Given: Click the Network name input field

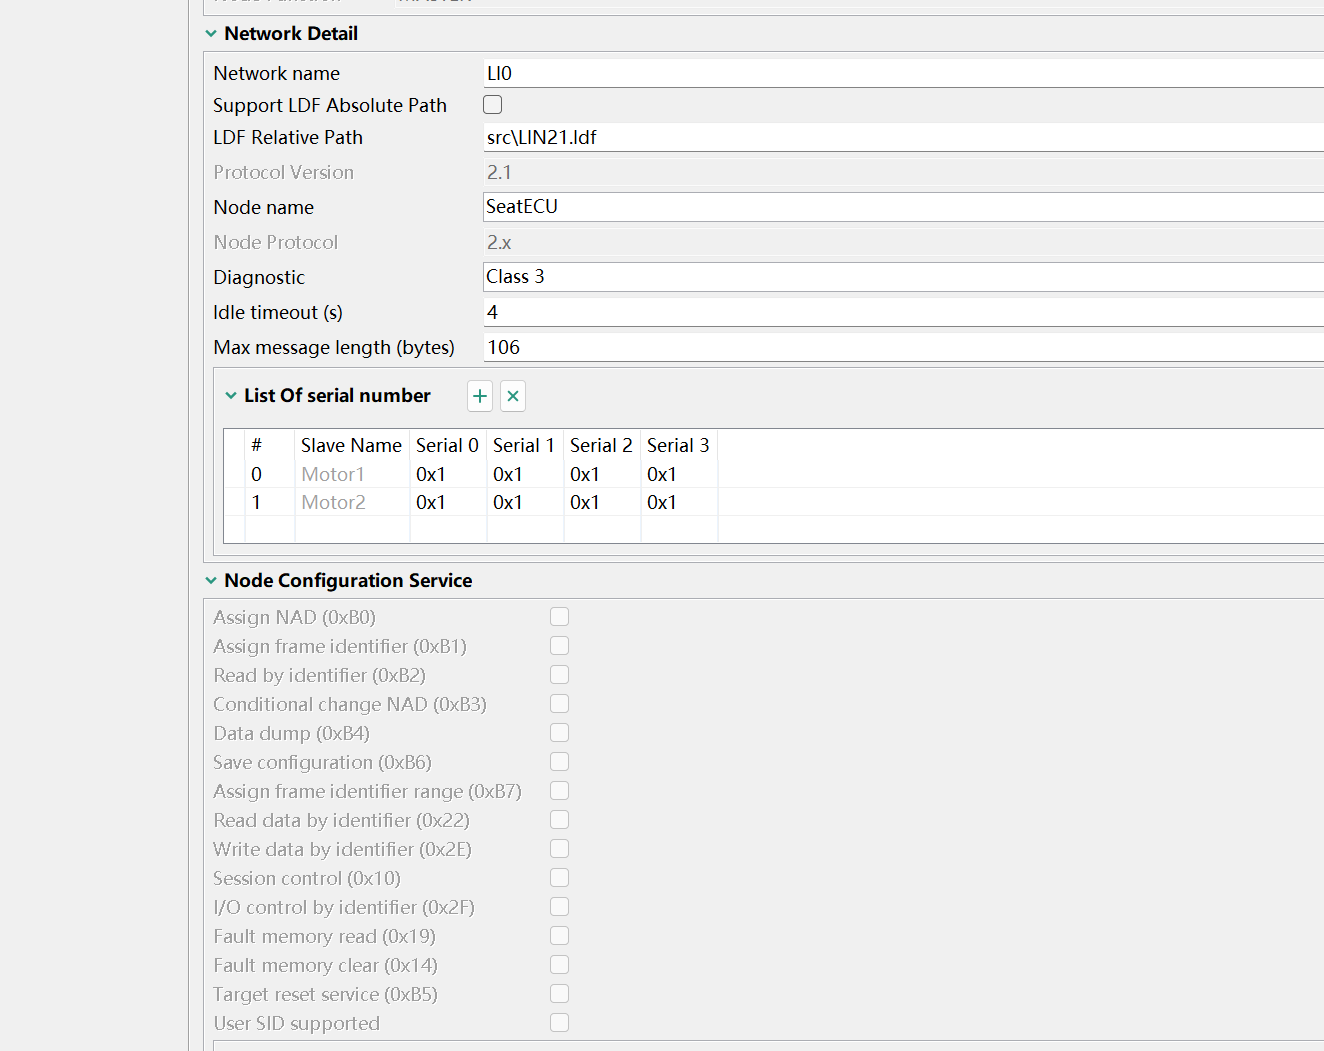Looking at the screenshot, I should pyautogui.click(x=900, y=73).
